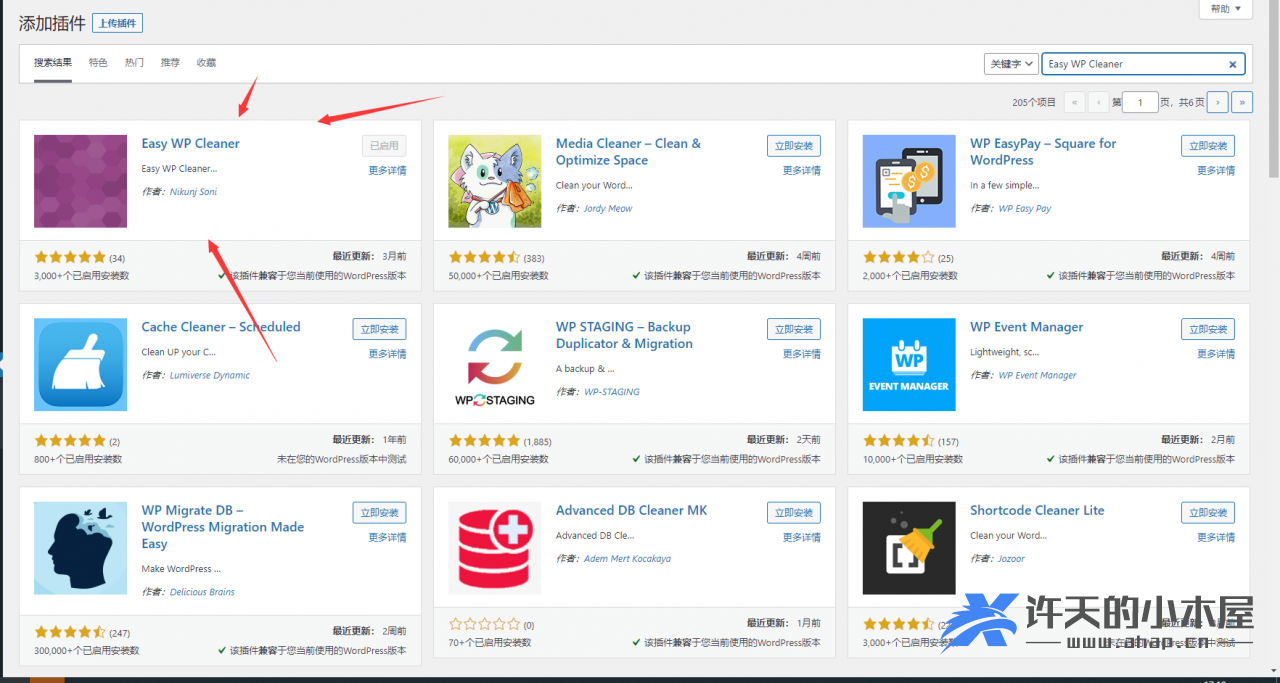Viewport: 1280px width, 683px height.
Task: Open 更多详情 for Media Cleaner
Action: click(802, 171)
